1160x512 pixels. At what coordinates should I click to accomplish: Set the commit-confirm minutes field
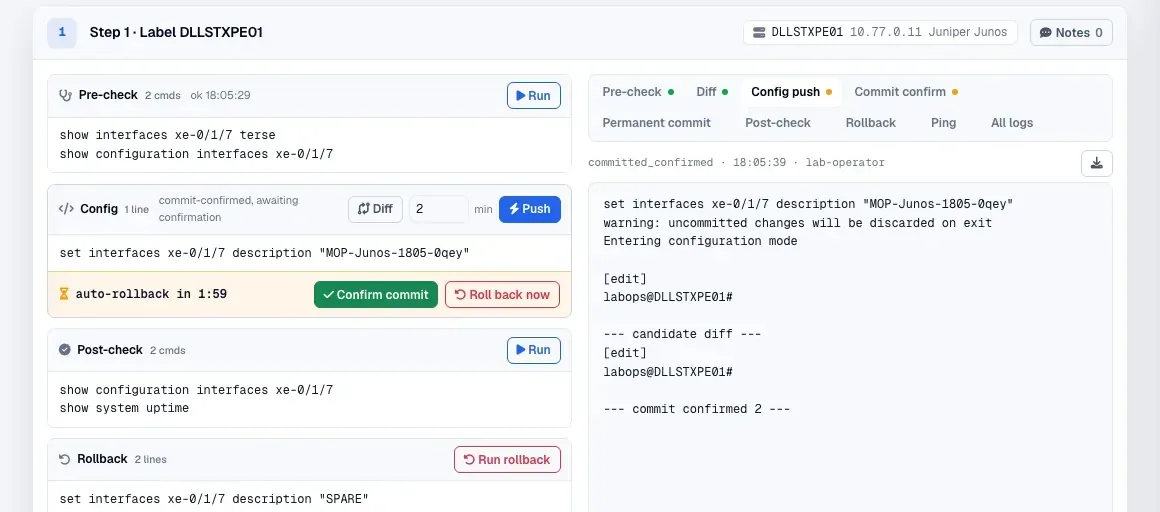click(439, 209)
